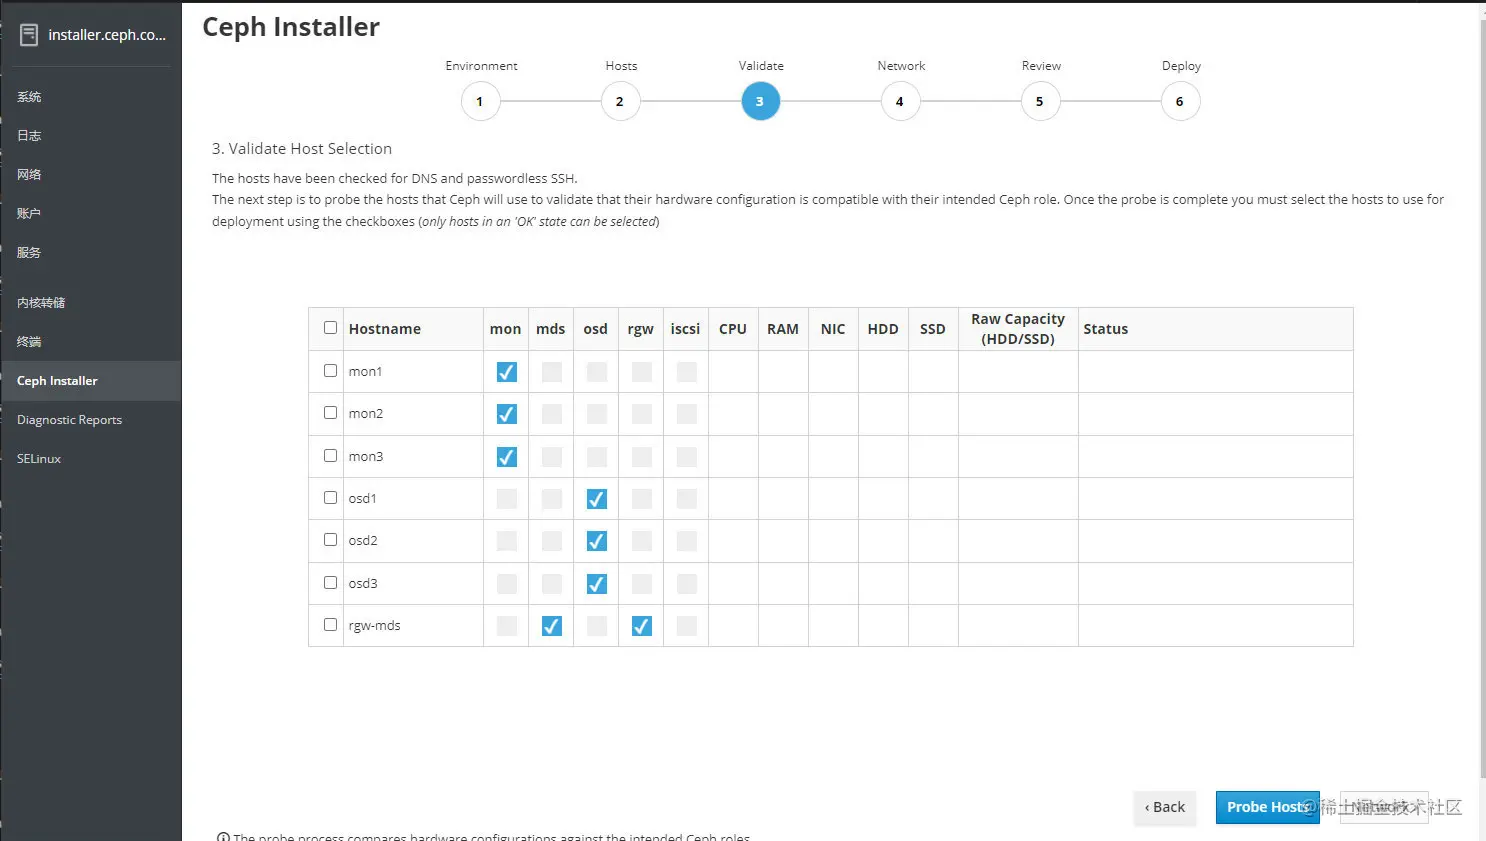The width and height of the screenshot is (1486, 841).
Task: Click the Raw Capacity (HDD/SSD) column header
Action: [x=1018, y=329]
